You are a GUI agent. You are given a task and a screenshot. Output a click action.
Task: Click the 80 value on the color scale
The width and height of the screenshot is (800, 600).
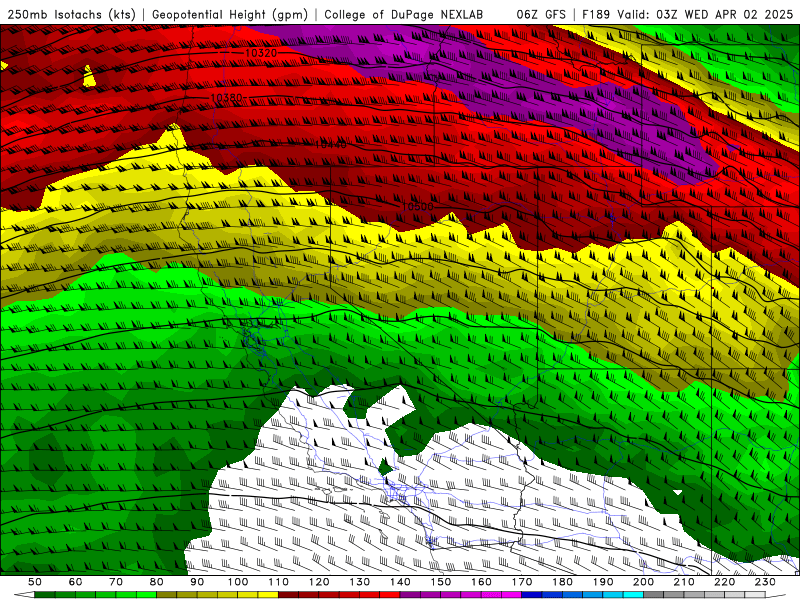tap(157, 582)
